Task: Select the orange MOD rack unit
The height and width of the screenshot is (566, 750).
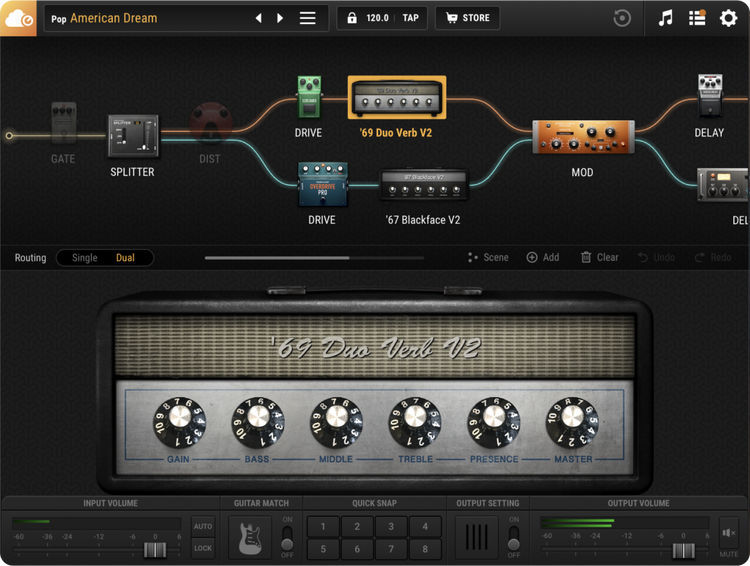Action: 582,138
